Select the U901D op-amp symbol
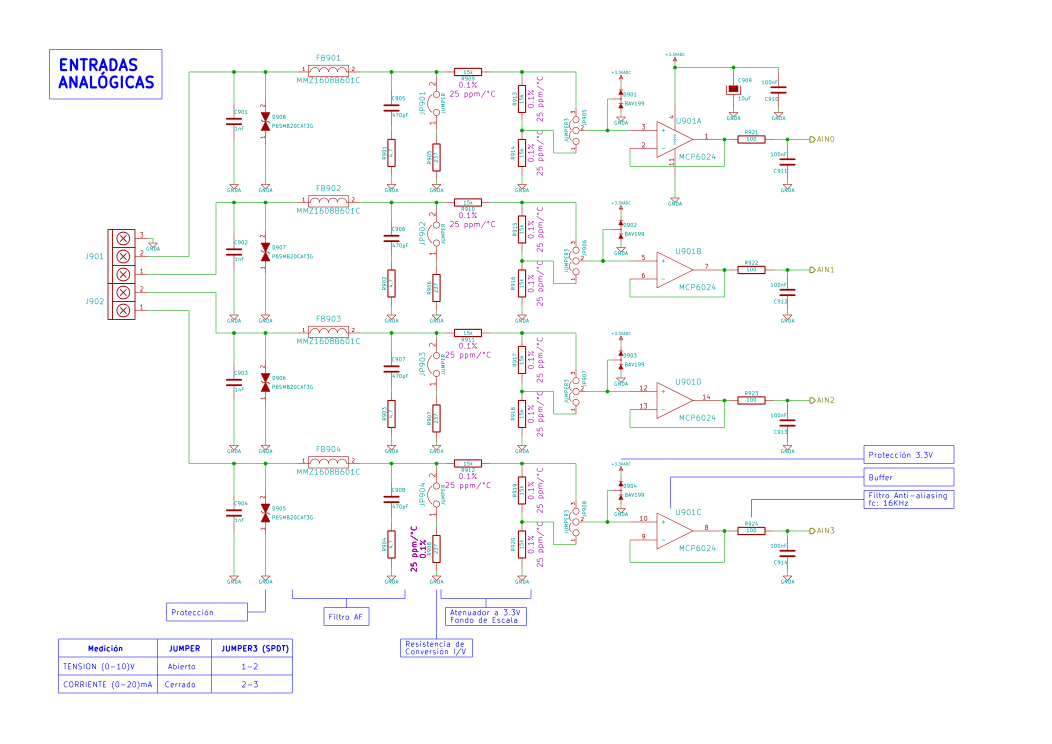Screen dimensions: 1052x744 pos(674,401)
